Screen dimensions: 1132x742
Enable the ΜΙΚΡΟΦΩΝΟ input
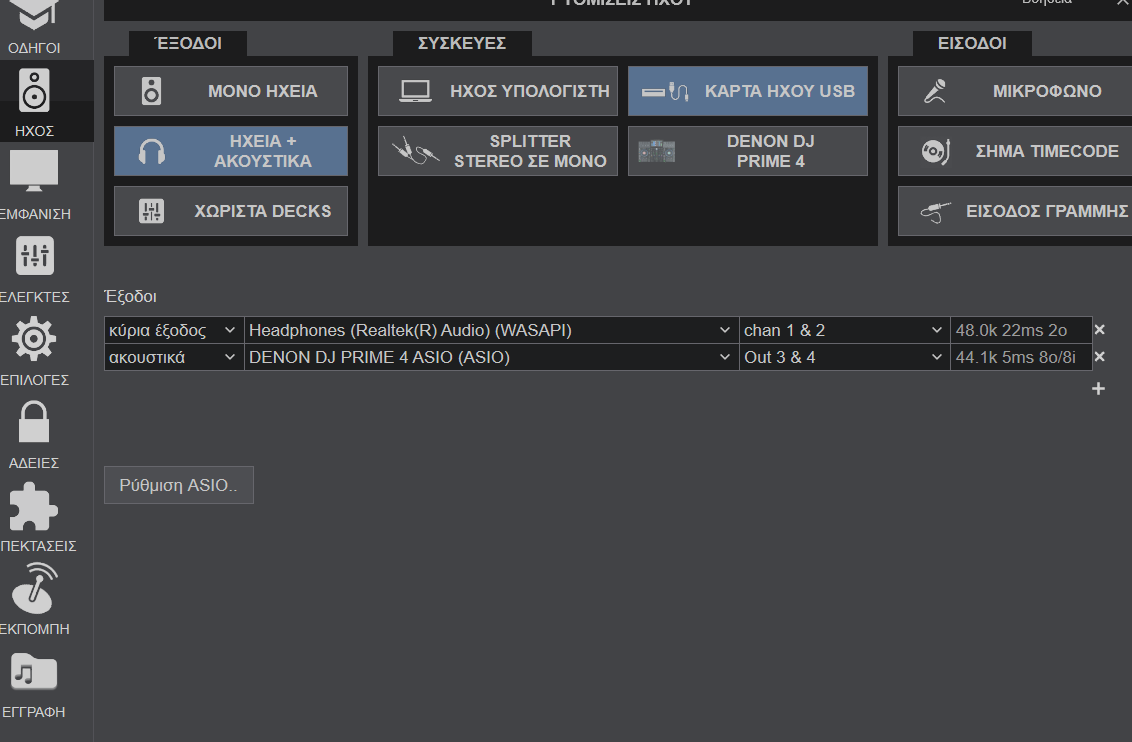coord(1015,91)
